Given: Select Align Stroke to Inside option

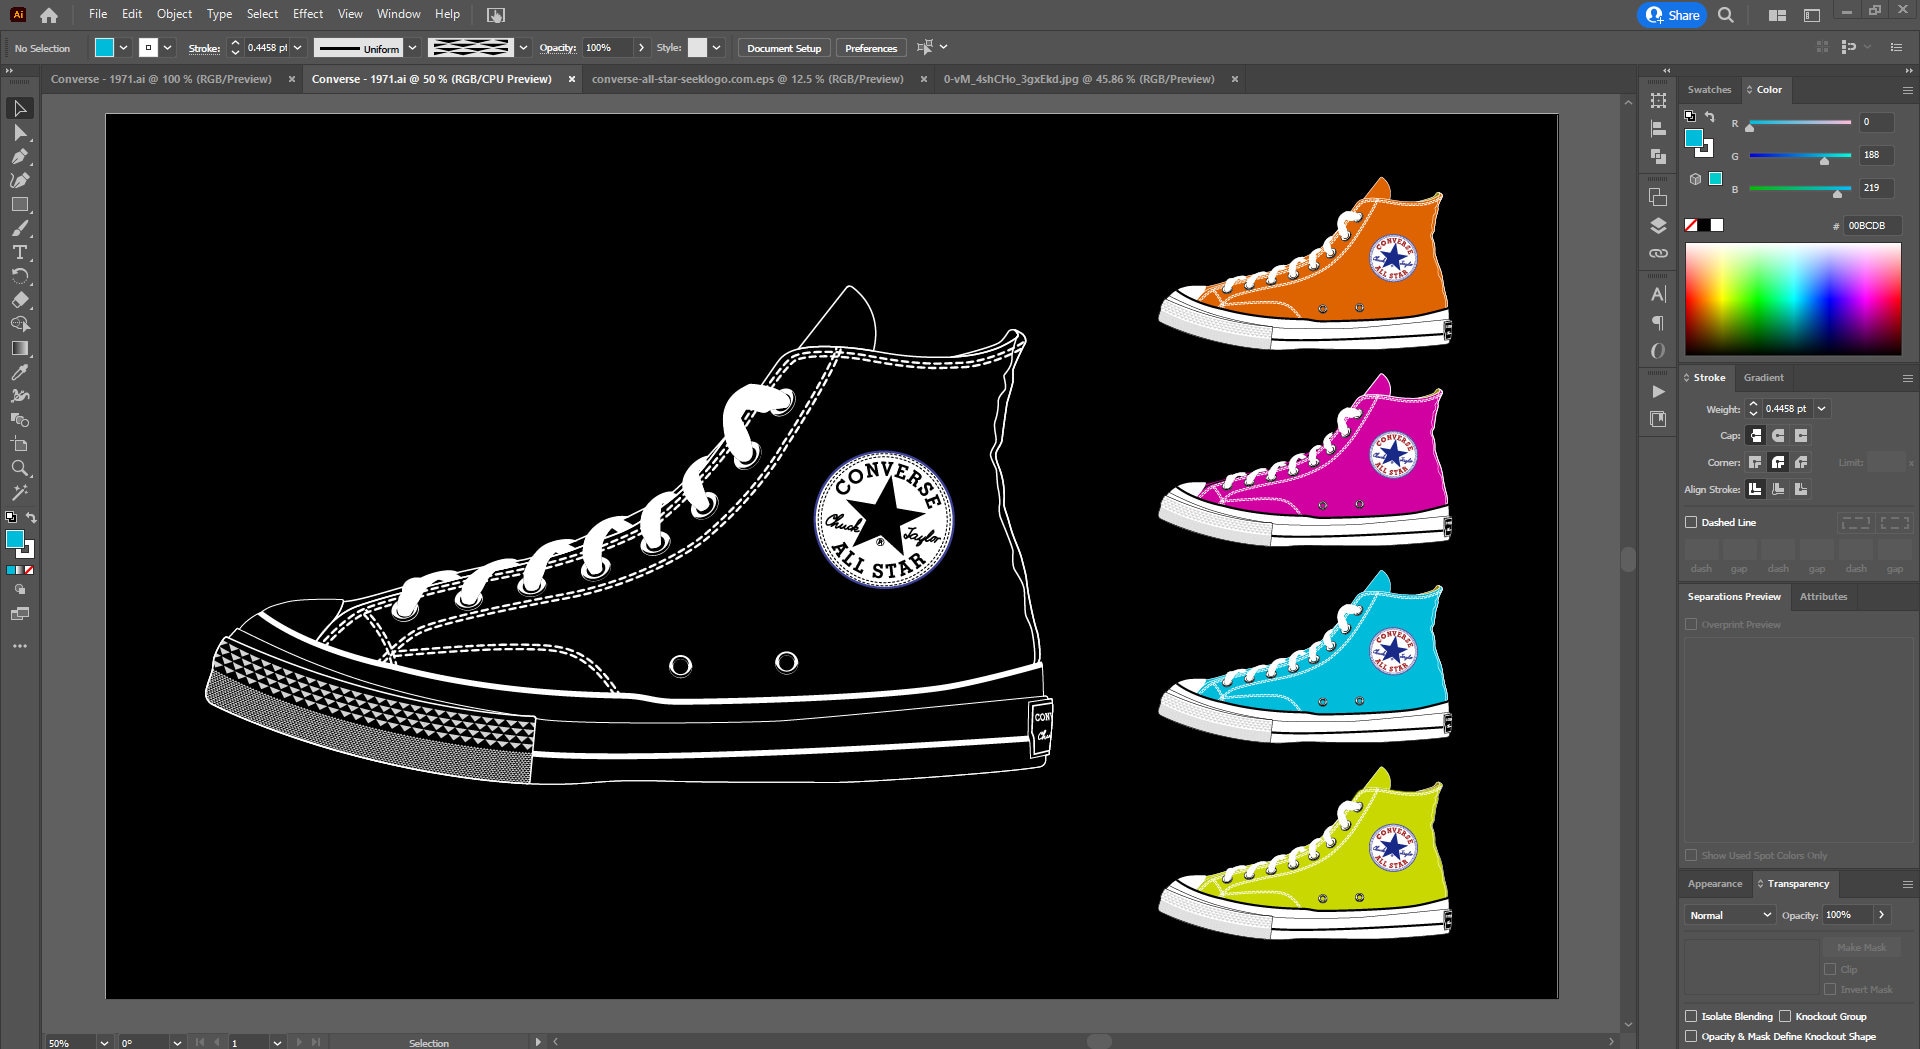Looking at the screenshot, I should 1778,489.
